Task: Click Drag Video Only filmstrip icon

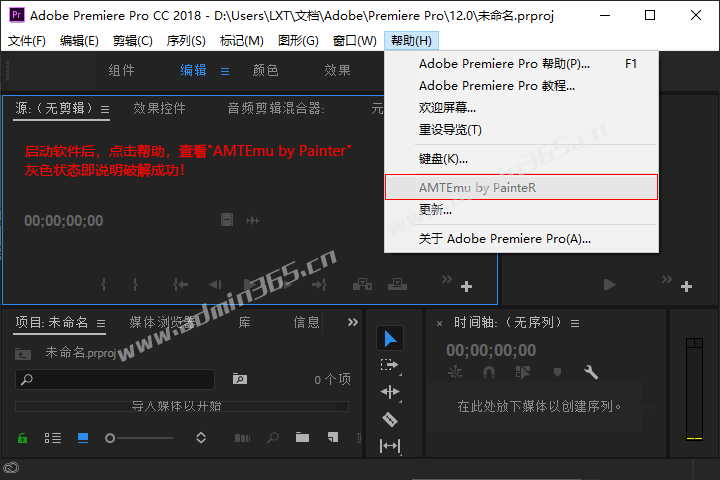Action: pyautogui.click(x=227, y=220)
